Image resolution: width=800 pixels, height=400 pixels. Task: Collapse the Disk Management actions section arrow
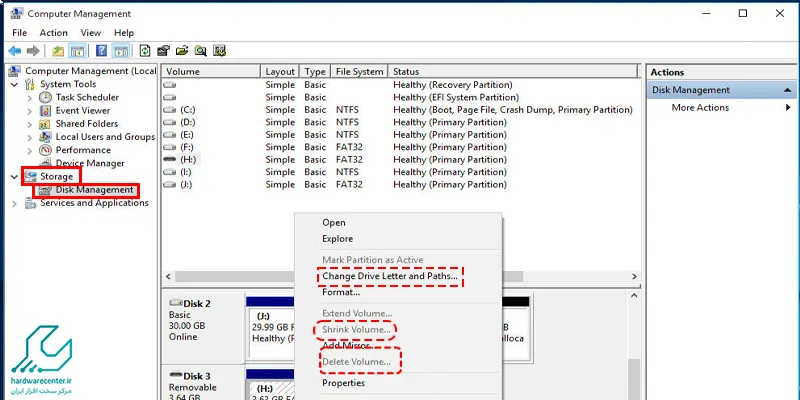coord(787,90)
